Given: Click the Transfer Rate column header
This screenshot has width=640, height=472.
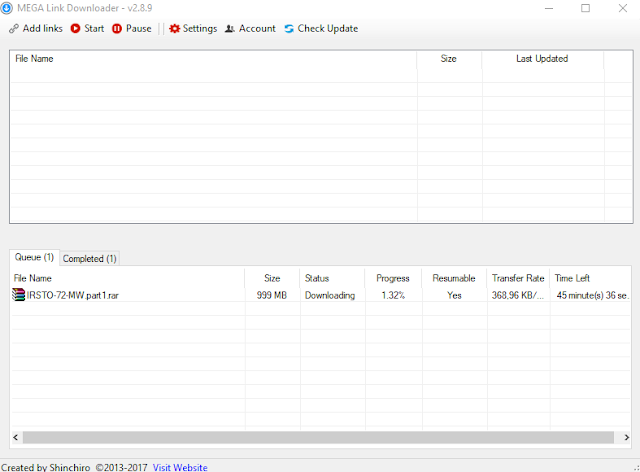Looking at the screenshot, I should click(x=518, y=278).
